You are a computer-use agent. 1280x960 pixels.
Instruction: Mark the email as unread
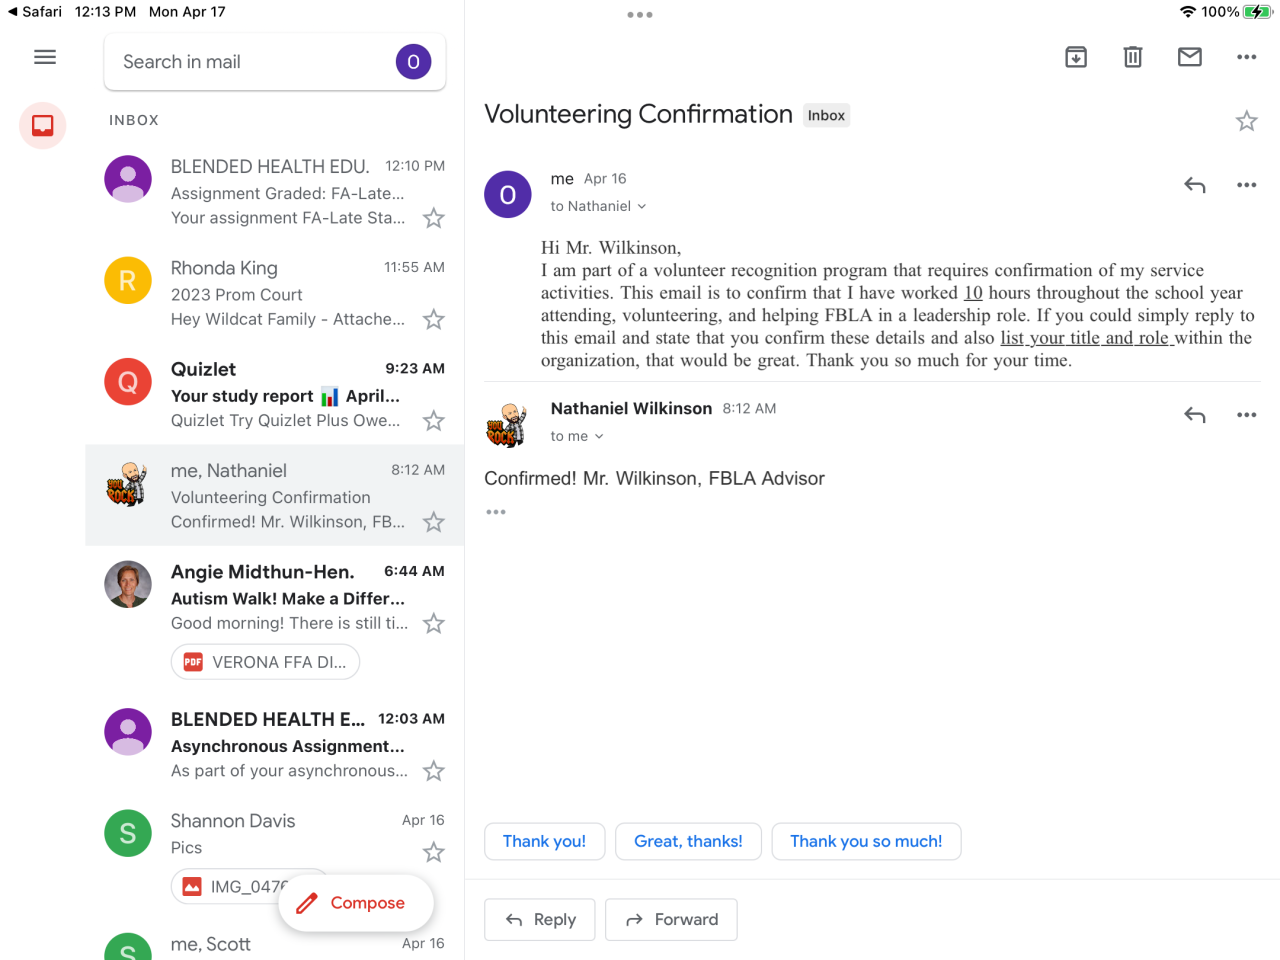coord(1189,57)
